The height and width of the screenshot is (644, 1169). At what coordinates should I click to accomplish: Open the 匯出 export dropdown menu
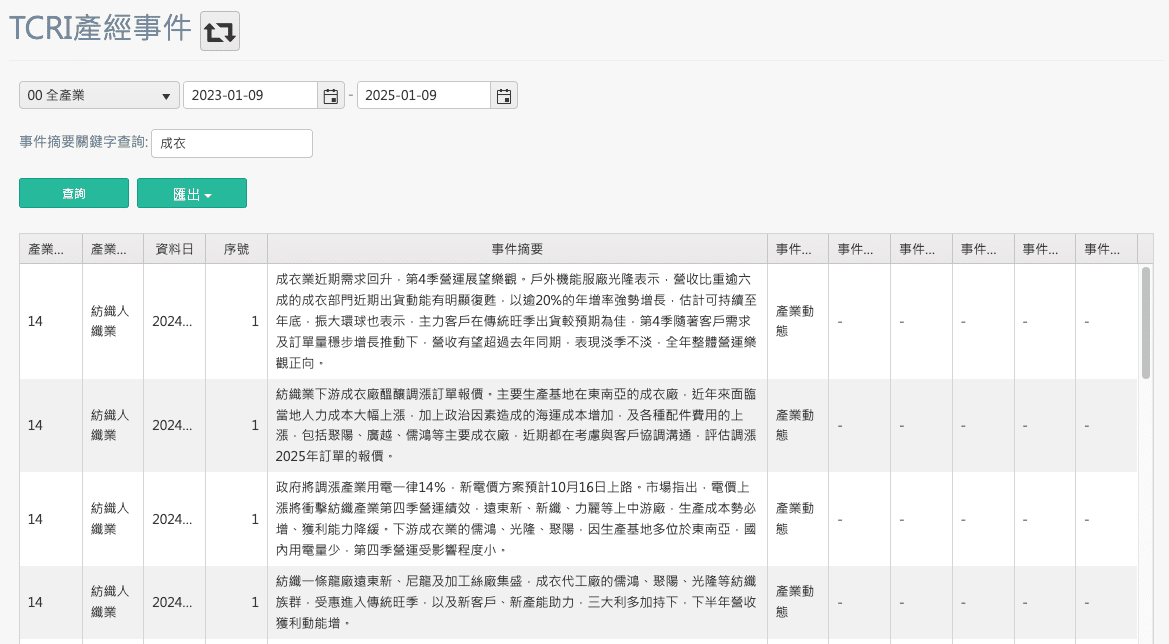(x=192, y=193)
